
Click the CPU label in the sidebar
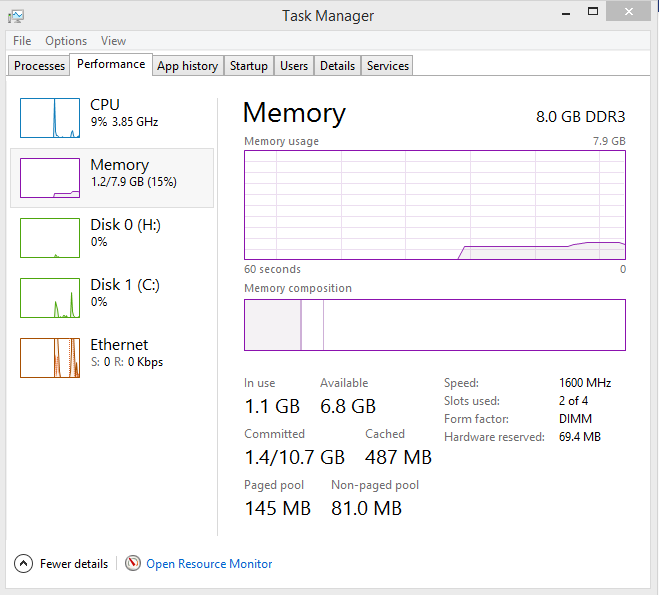[x=105, y=105]
